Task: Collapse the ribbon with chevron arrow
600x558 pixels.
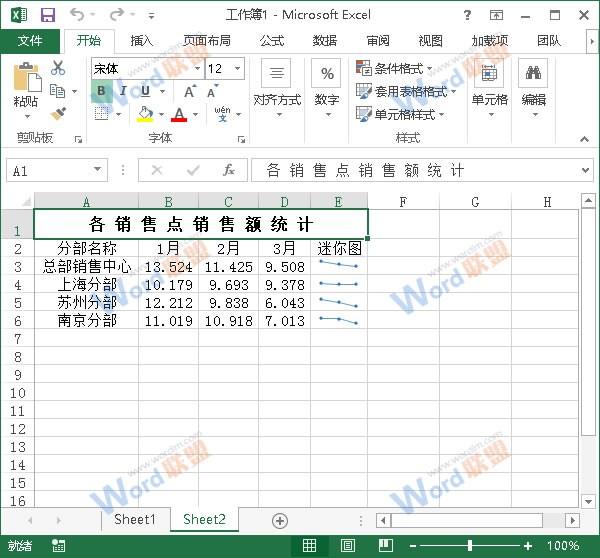Action: tap(584, 139)
